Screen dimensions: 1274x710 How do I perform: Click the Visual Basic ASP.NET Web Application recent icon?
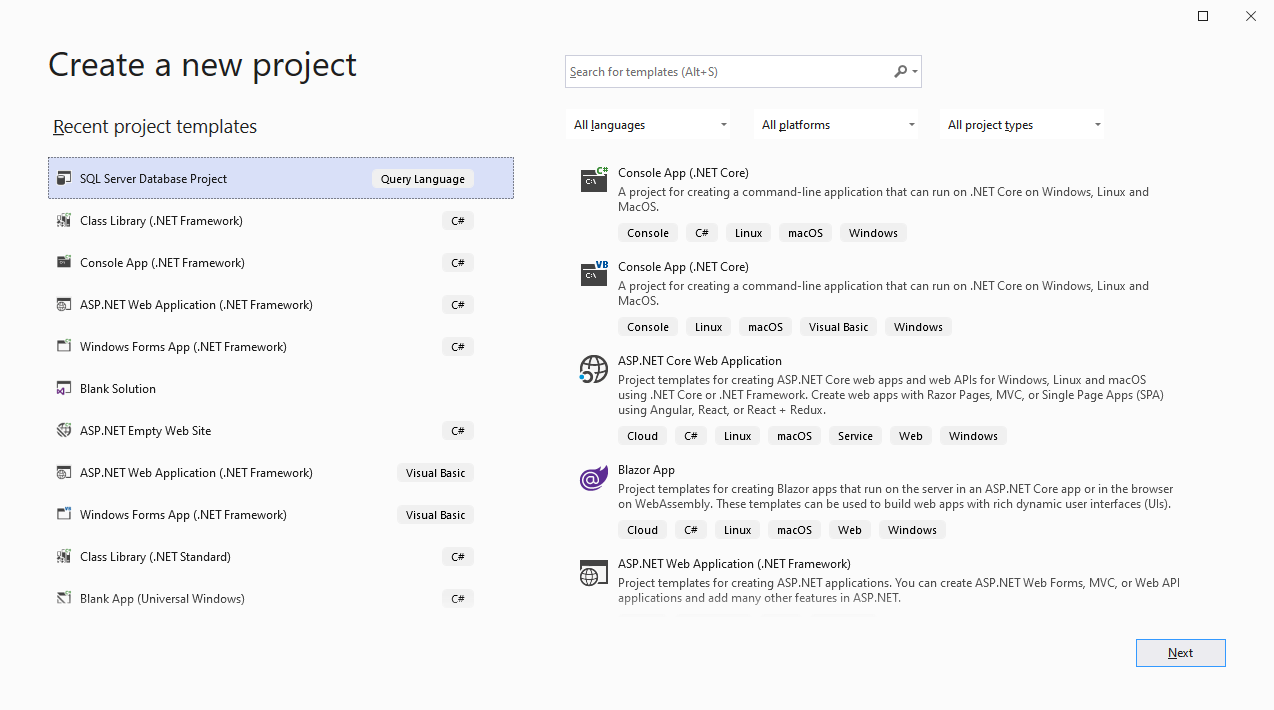point(64,473)
